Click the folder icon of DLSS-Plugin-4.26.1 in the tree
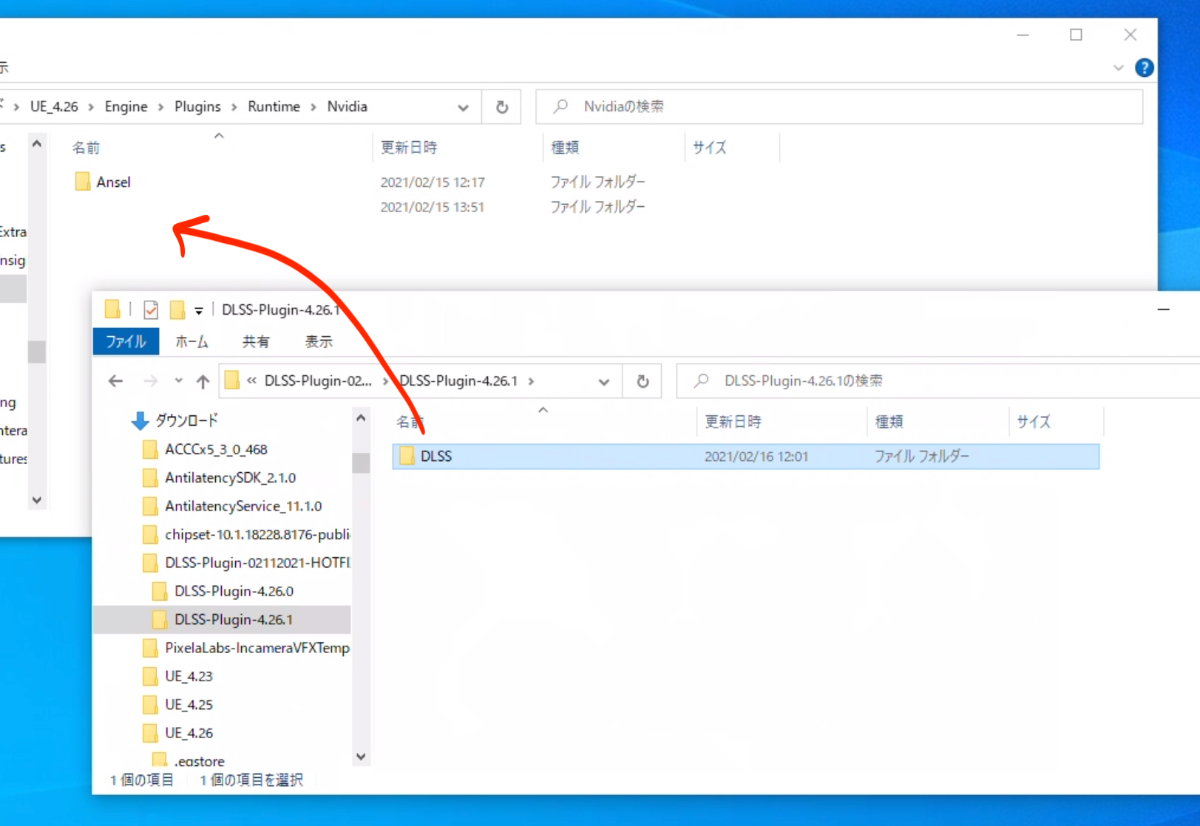This screenshot has width=1200, height=826. coord(160,619)
